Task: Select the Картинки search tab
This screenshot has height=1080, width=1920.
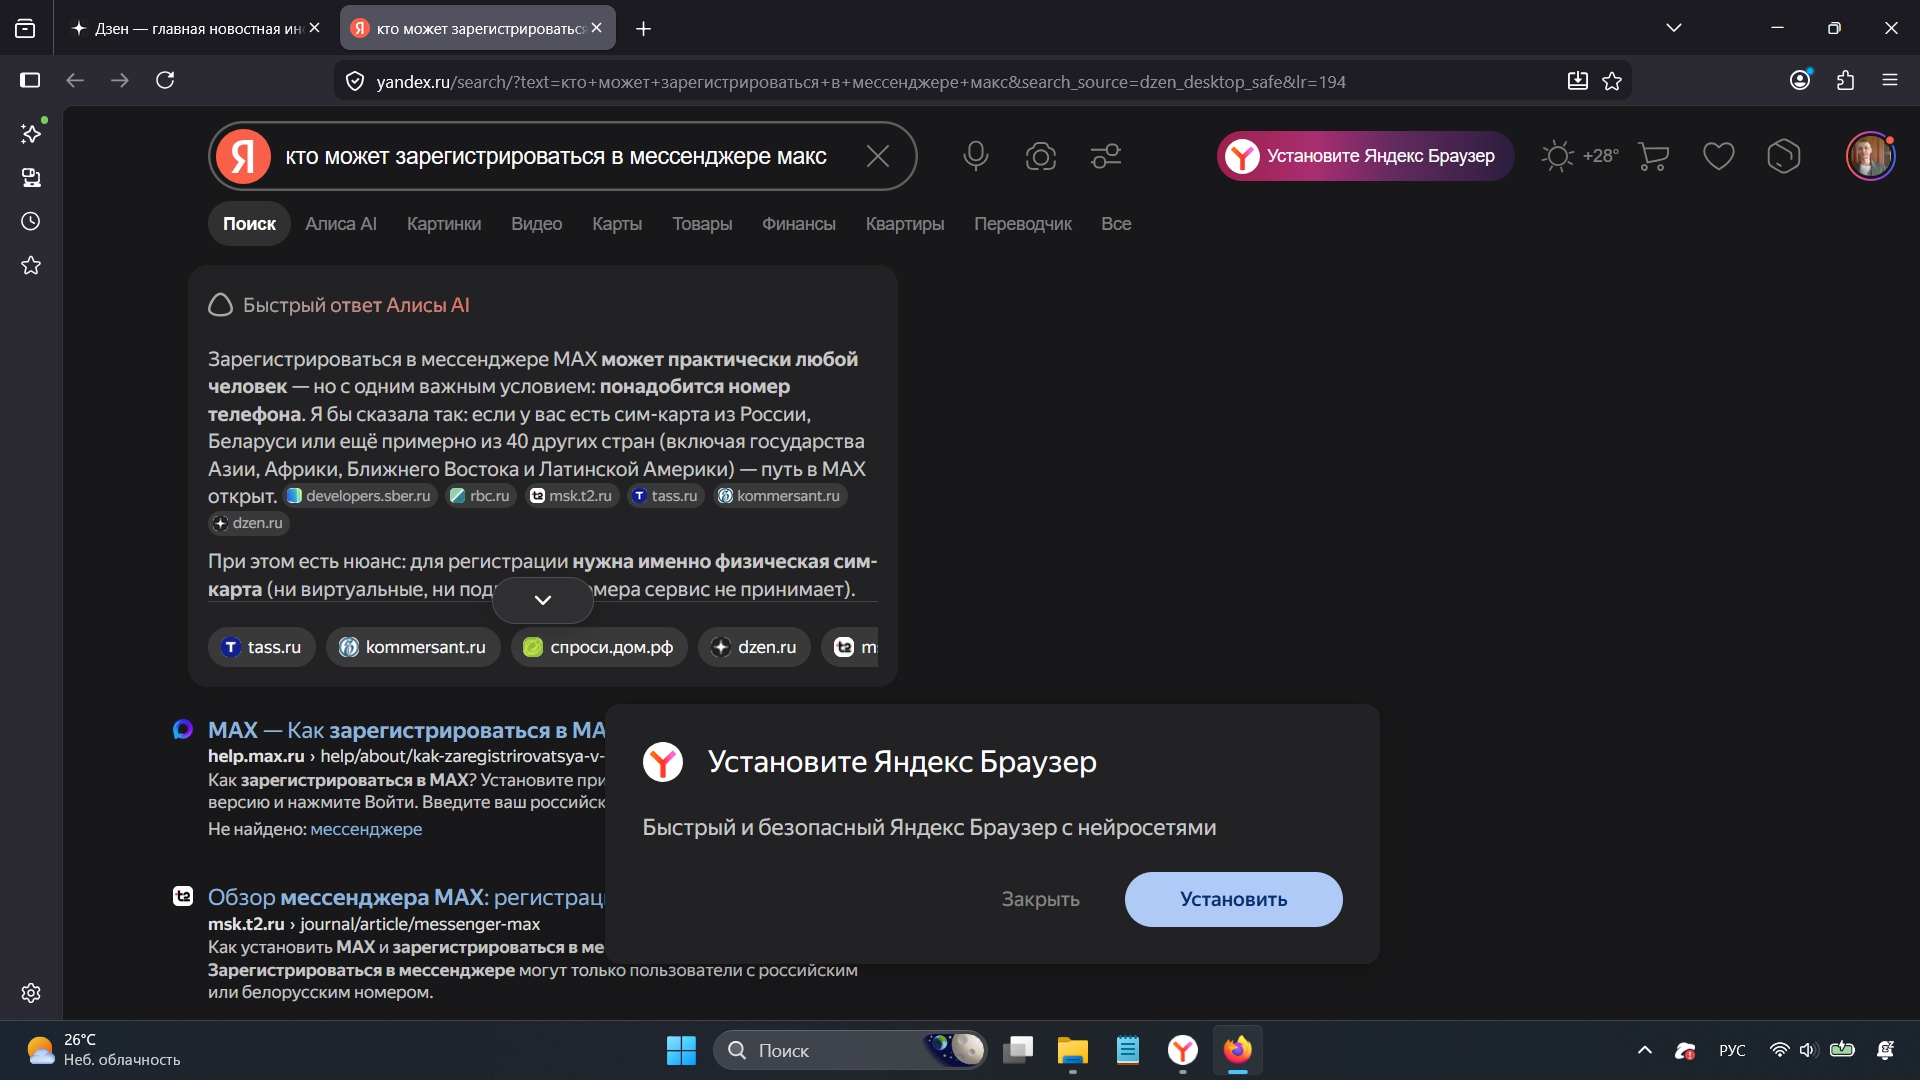Action: 444,224
